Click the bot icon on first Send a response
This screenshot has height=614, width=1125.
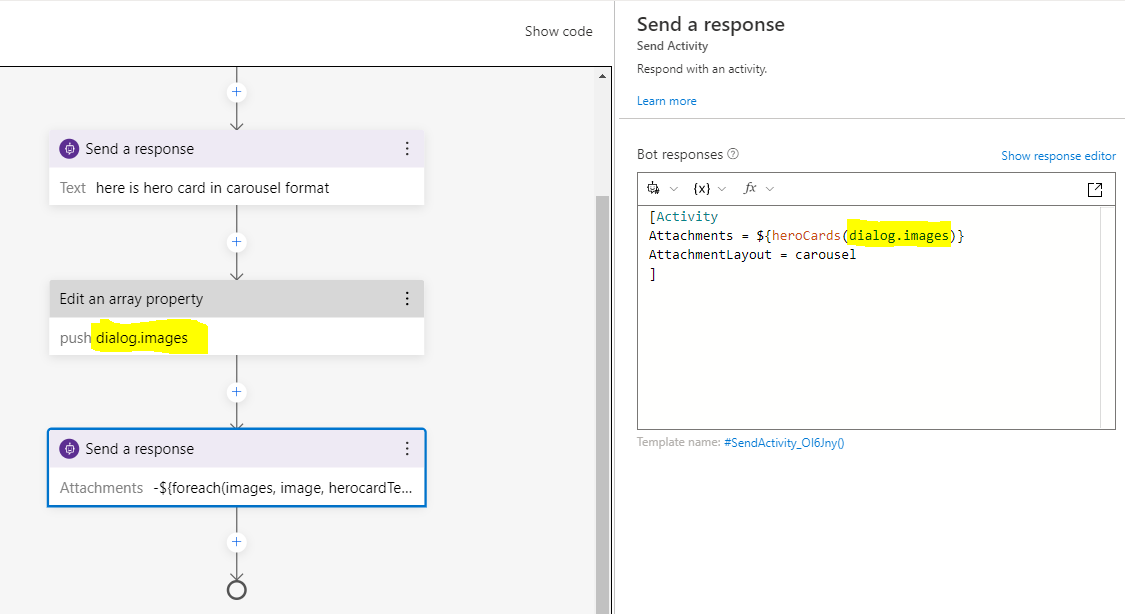point(69,148)
